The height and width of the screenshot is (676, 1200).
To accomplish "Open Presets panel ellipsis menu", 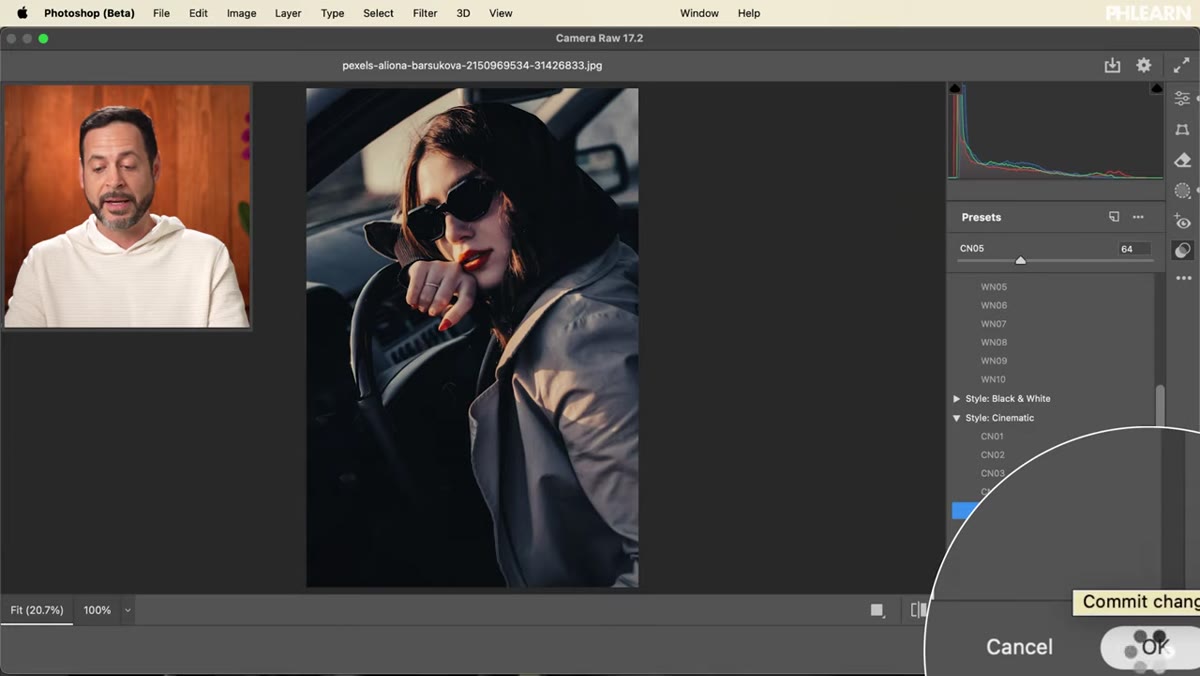I will point(1138,217).
